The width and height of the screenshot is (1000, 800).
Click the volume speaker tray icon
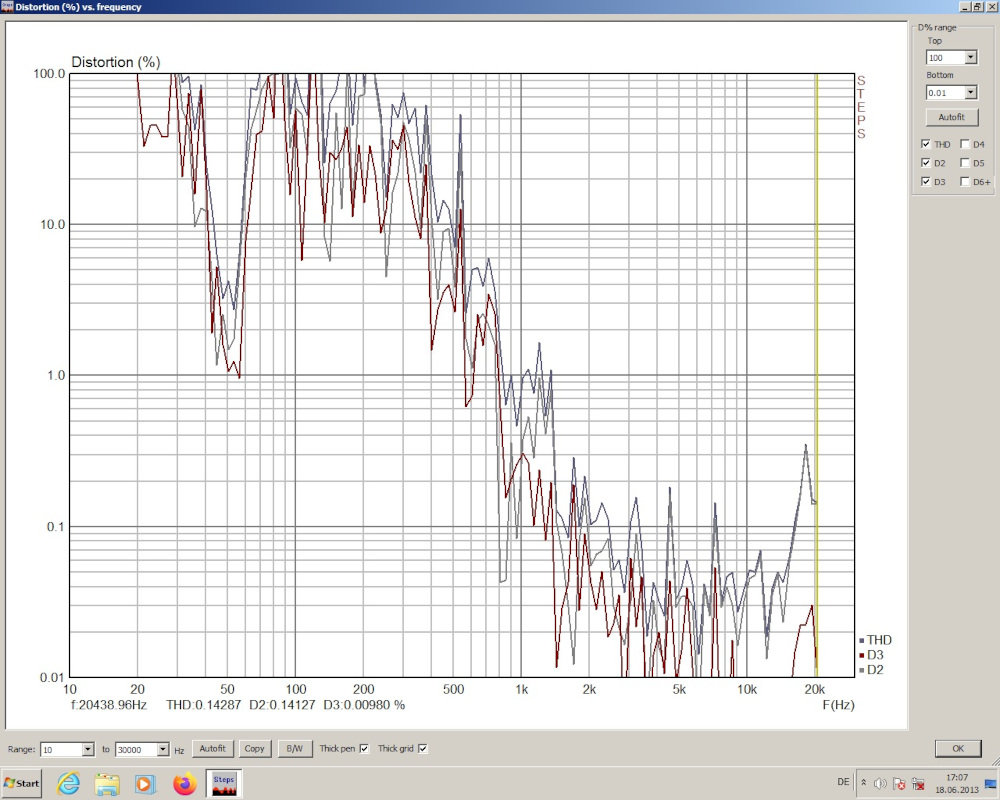pyautogui.click(x=880, y=783)
